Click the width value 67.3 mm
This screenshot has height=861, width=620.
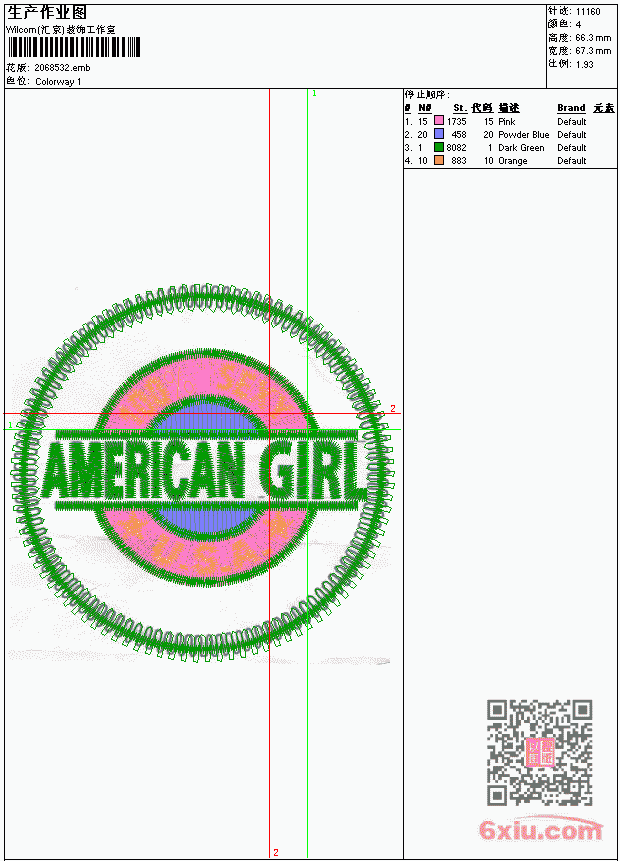click(x=593, y=51)
